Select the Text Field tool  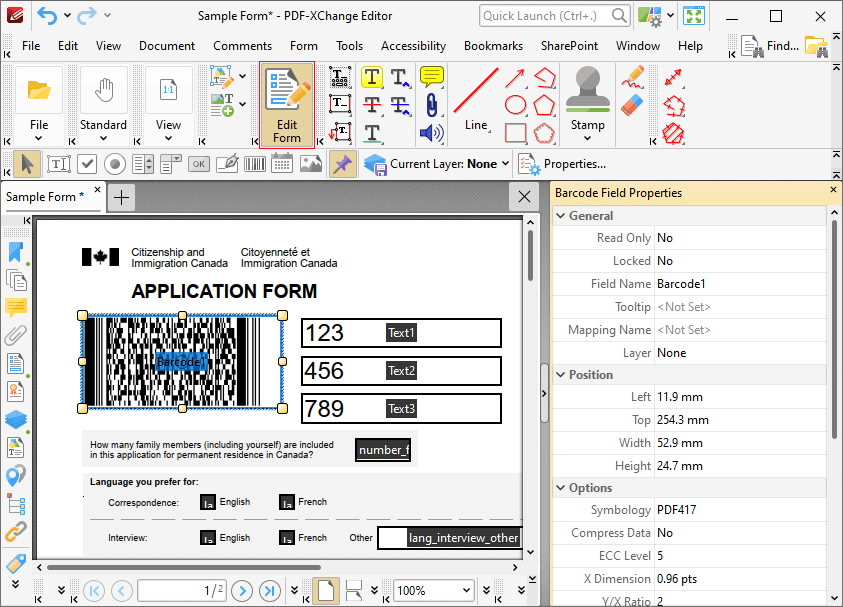[x=59, y=164]
